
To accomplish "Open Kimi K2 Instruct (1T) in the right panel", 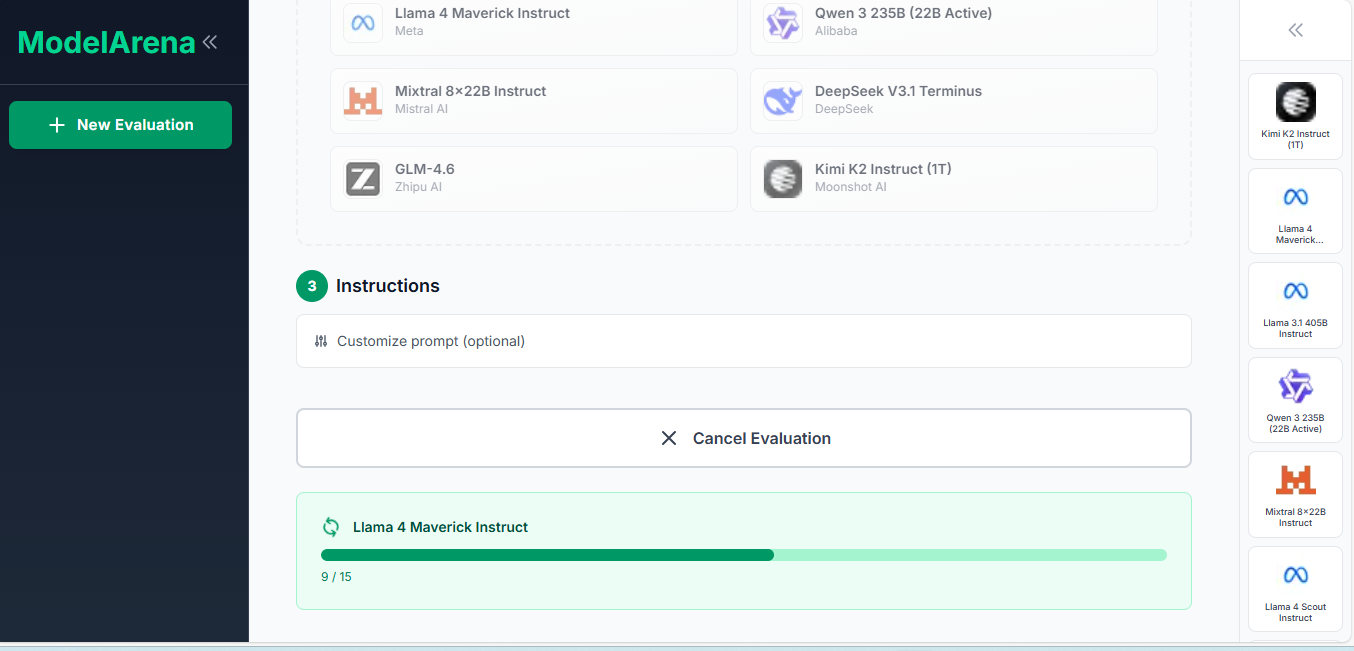I will [1296, 116].
